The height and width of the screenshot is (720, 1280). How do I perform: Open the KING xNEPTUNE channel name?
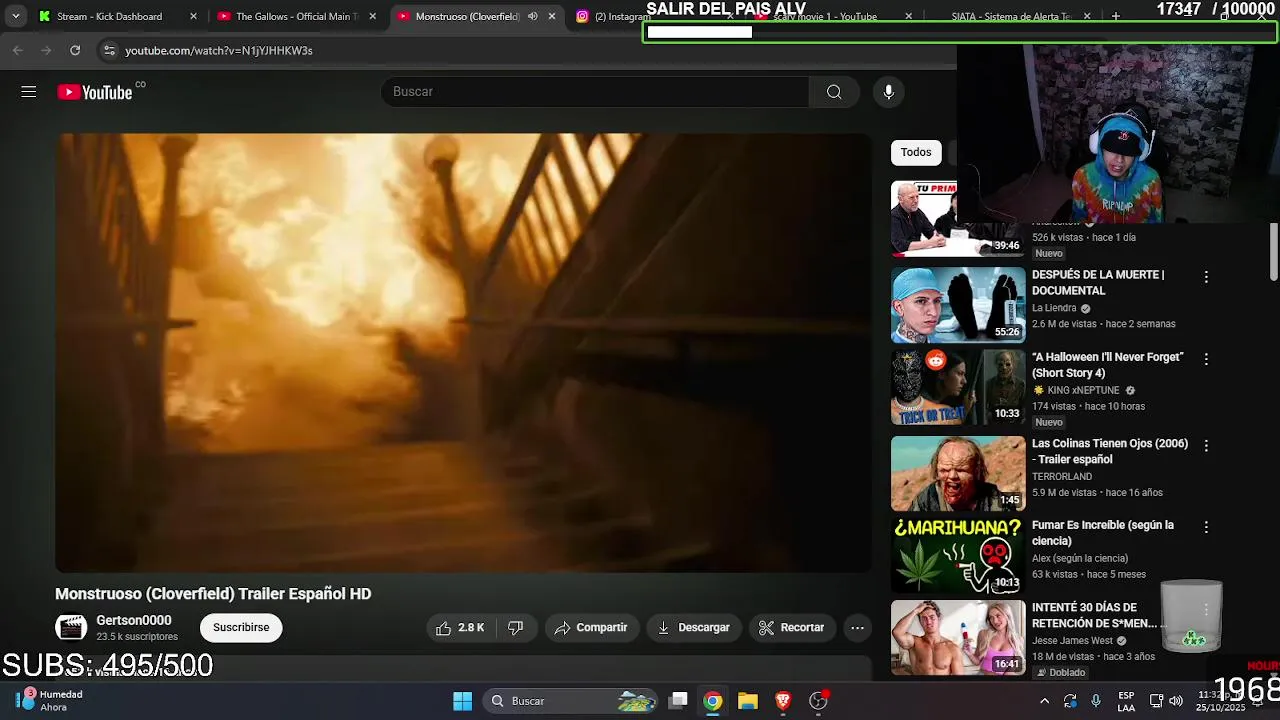pyautogui.click(x=1084, y=390)
